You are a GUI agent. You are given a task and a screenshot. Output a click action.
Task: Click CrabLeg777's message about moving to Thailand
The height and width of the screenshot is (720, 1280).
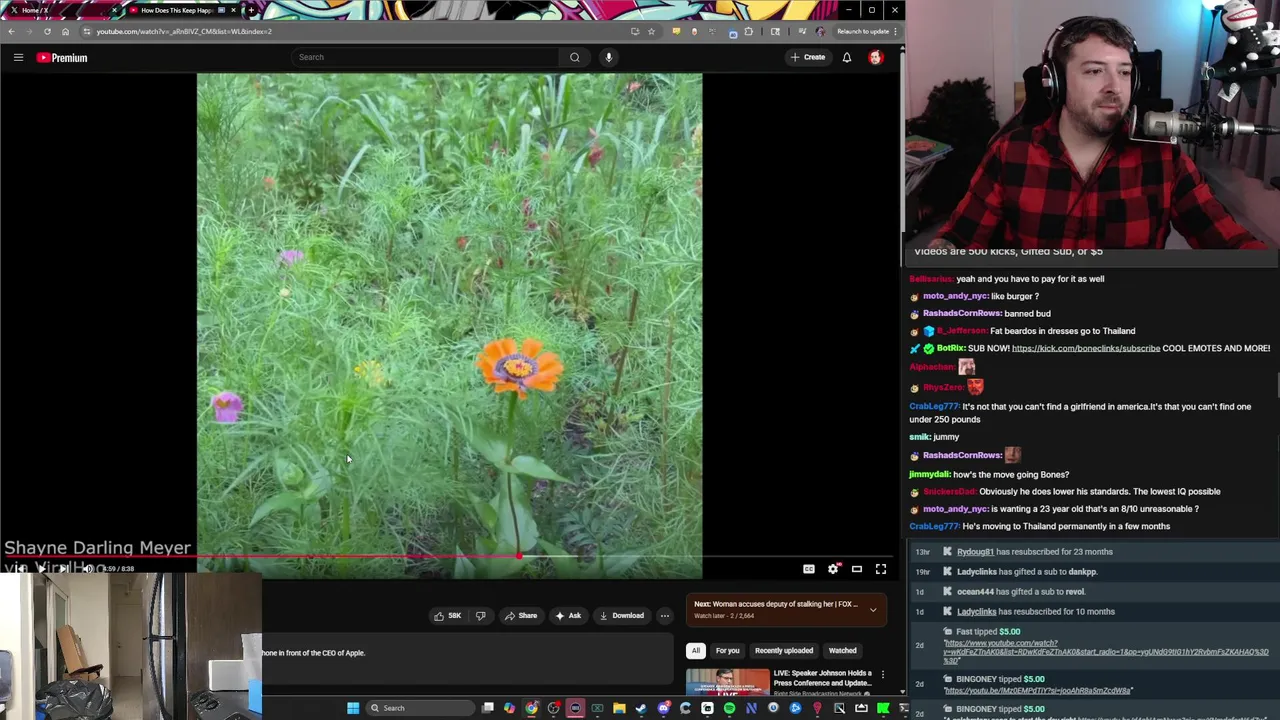pyautogui.click(x=1039, y=526)
